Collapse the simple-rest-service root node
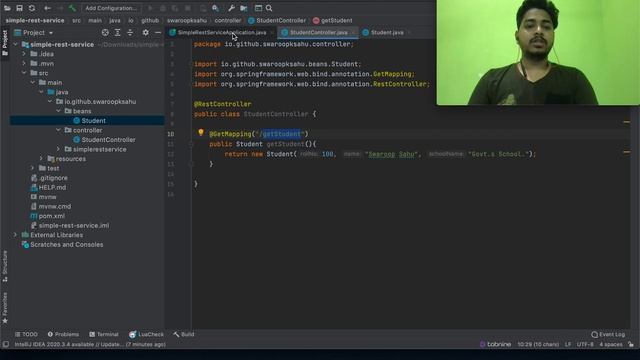Image resolution: width=640 pixels, height=360 pixels. (16, 44)
